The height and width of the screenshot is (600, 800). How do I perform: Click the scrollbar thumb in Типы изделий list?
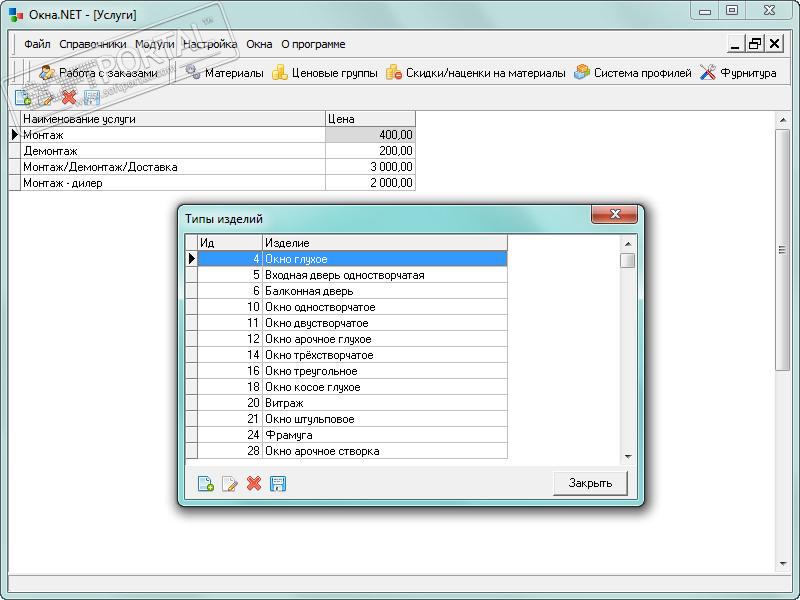coord(628,260)
